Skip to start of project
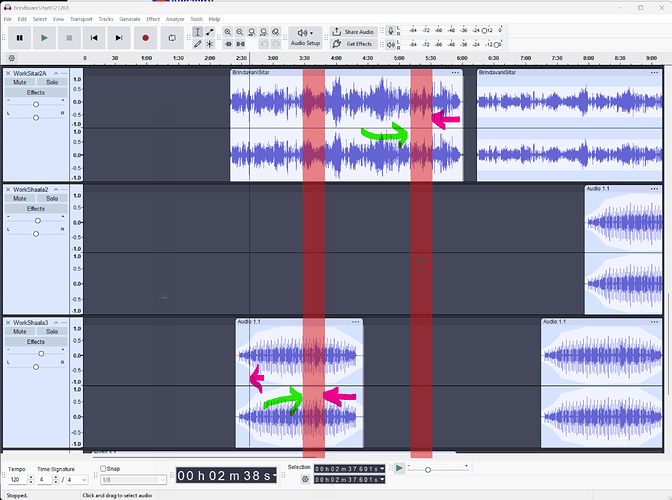The image size is (672, 500). (x=94, y=38)
